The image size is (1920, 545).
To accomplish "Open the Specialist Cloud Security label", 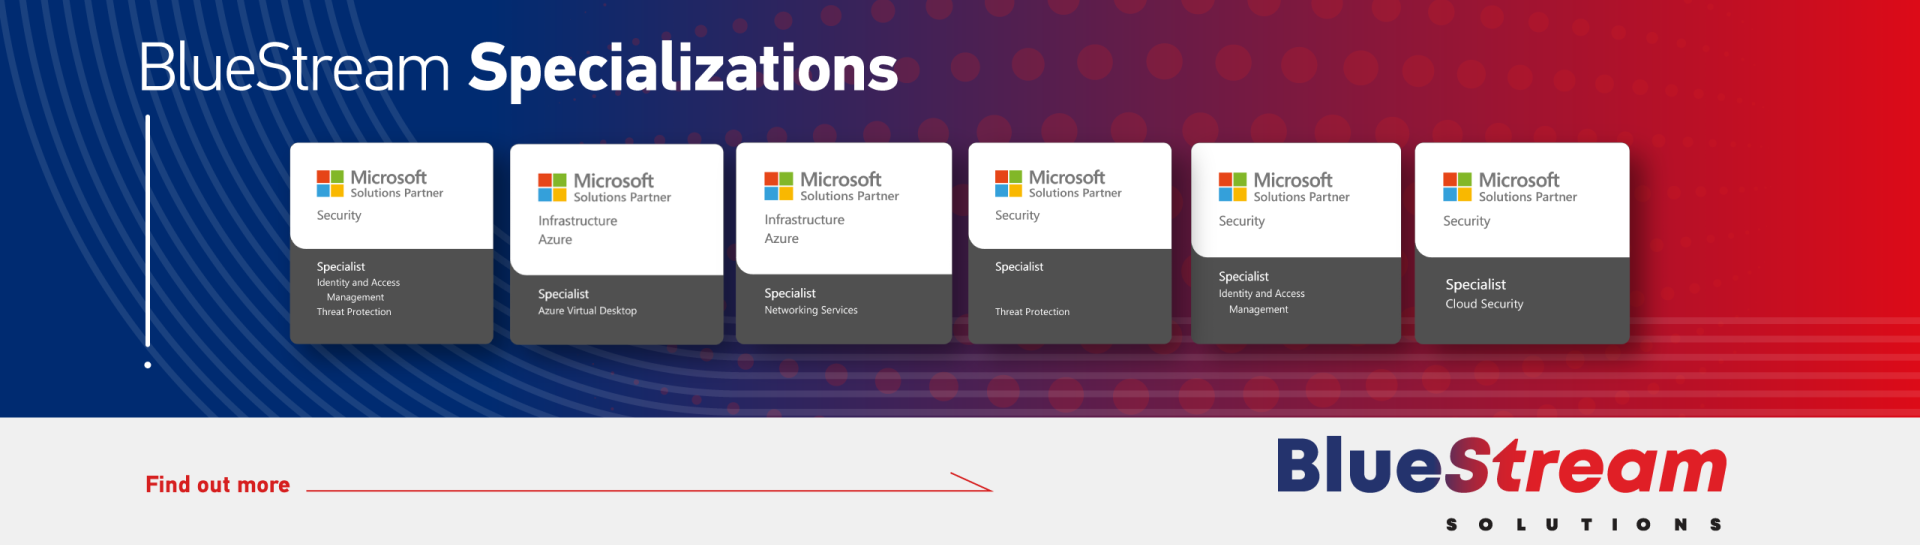I will [x=1484, y=294].
